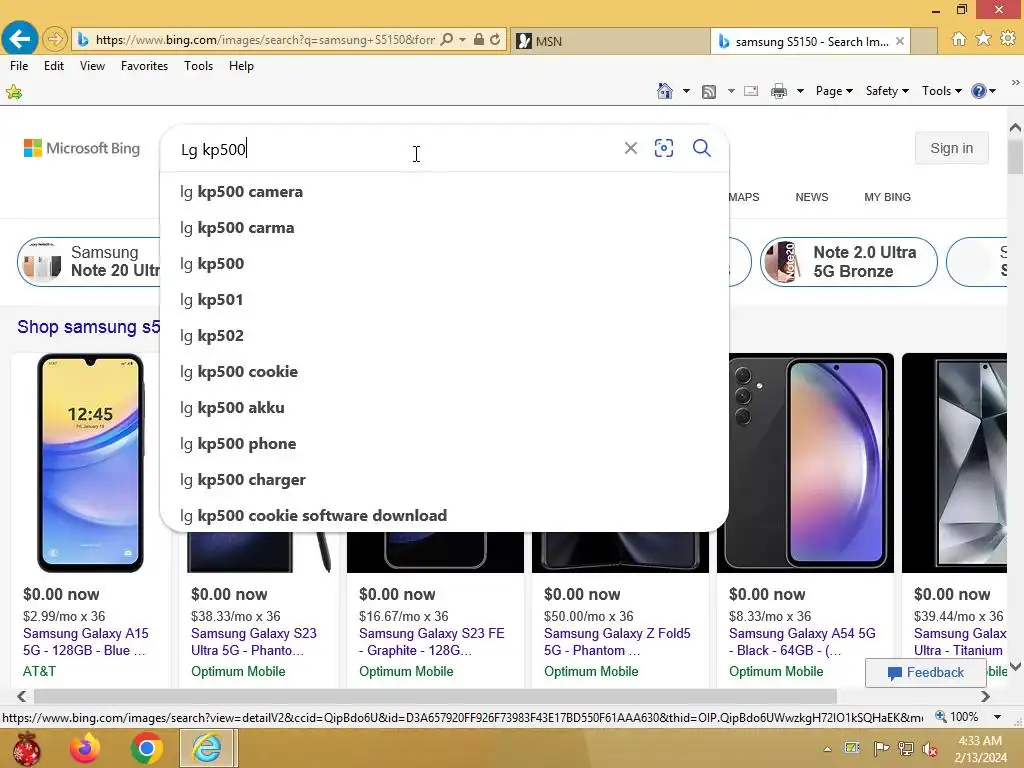The height and width of the screenshot is (768, 1024).
Task: Click the RSS feeds icon
Action: (x=709, y=91)
